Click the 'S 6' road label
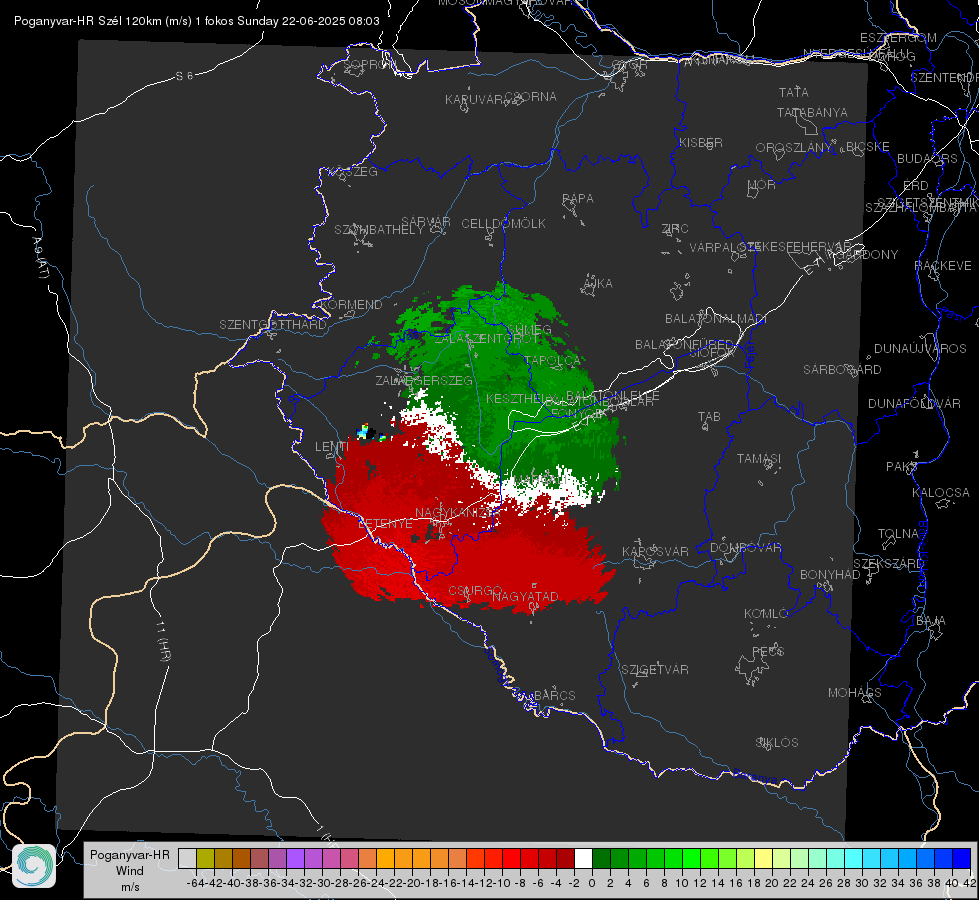Screen dimensions: 979x900 point(185,76)
